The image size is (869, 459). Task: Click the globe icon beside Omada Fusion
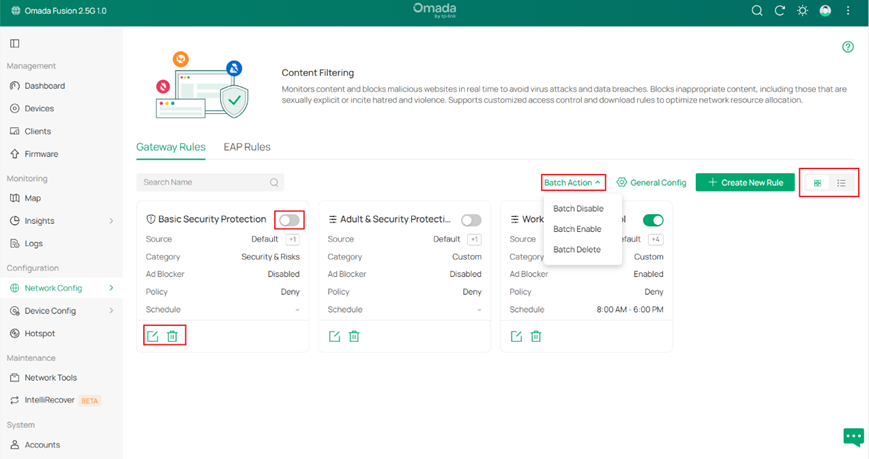[16, 11]
